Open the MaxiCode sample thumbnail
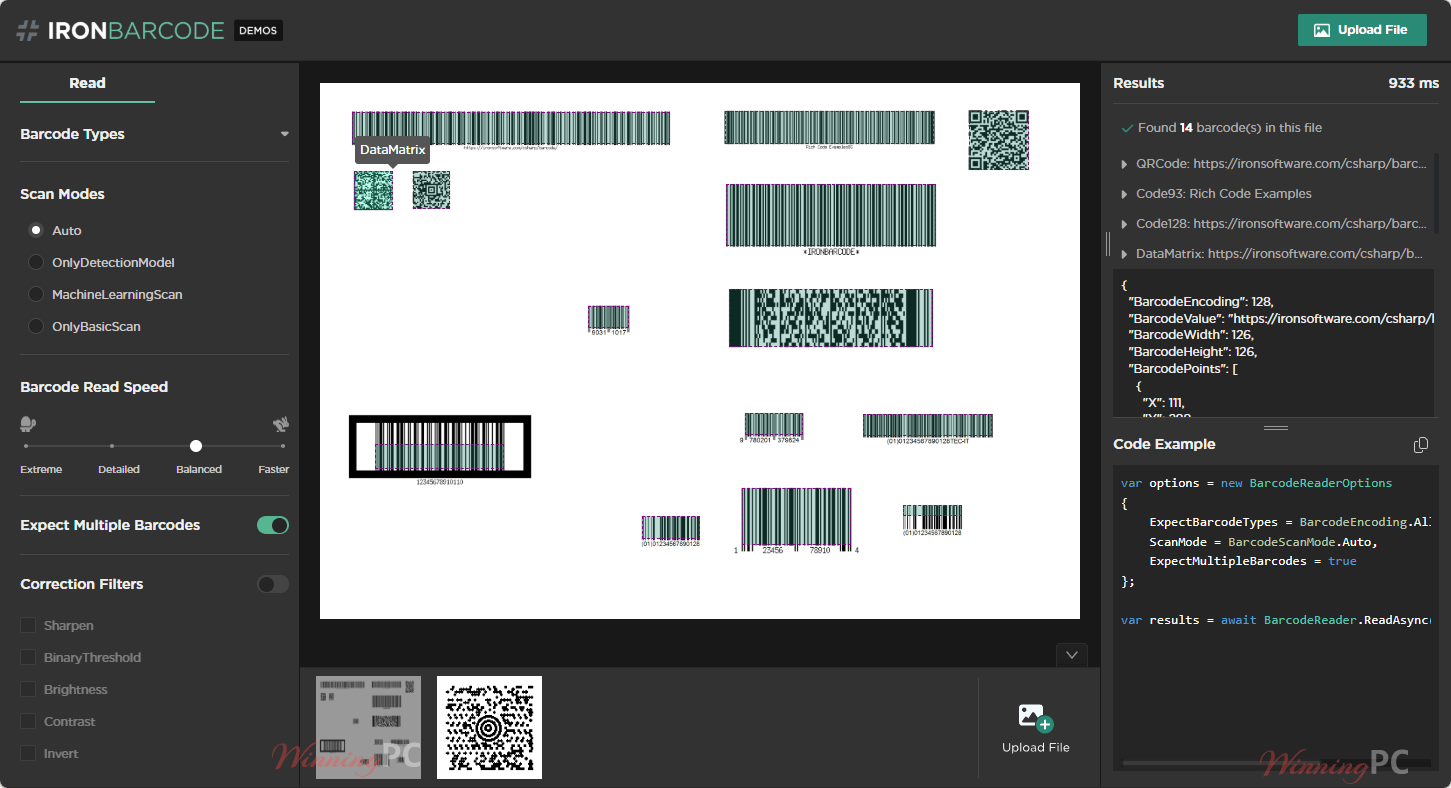Viewport: 1451px width, 788px height. 489,727
